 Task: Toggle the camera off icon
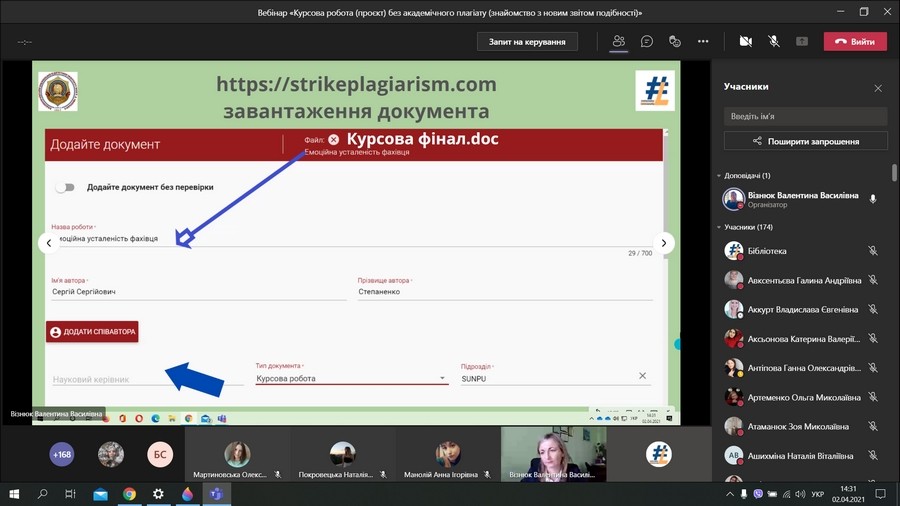click(x=746, y=41)
